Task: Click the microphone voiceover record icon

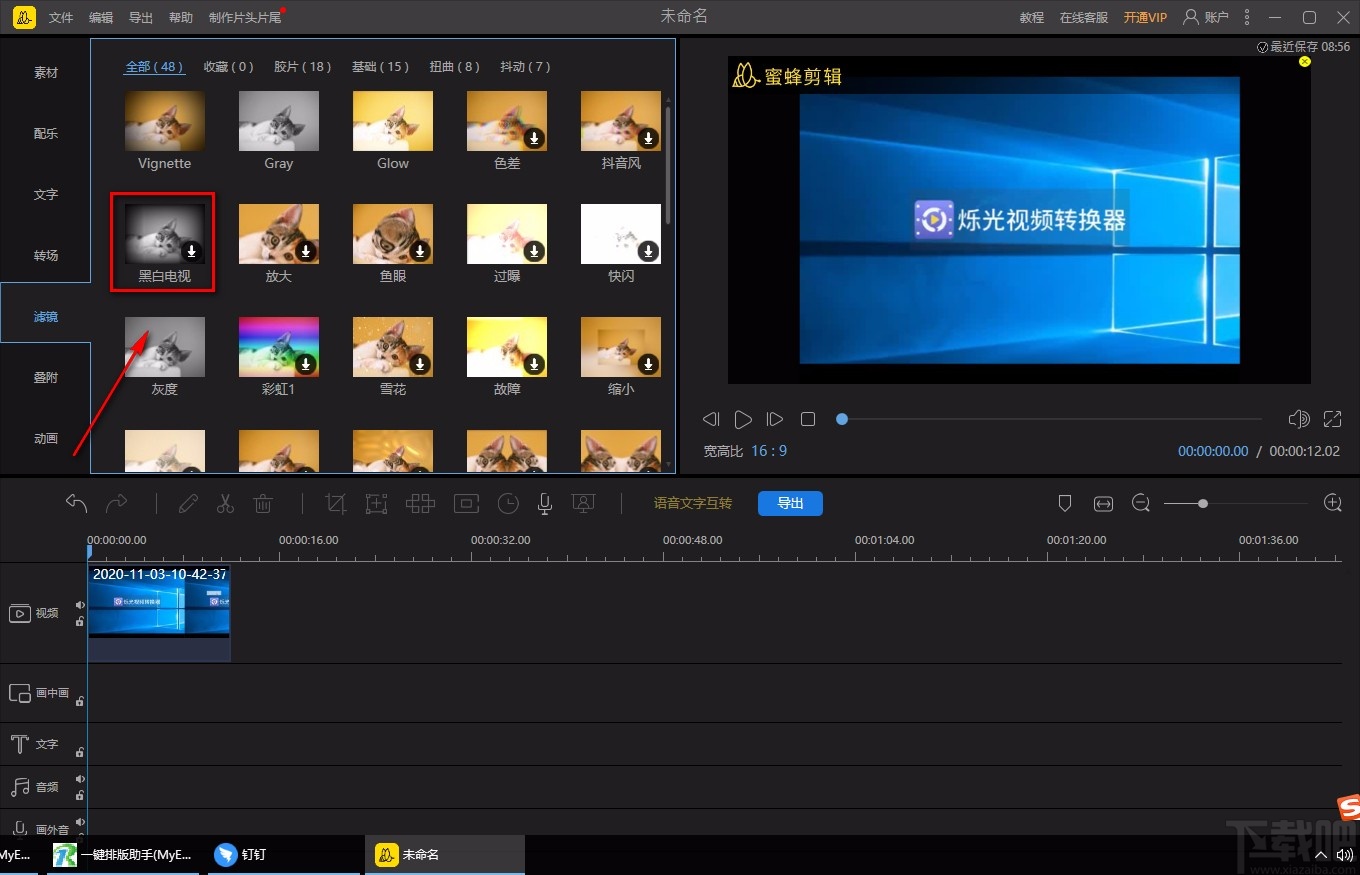Action: pos(545,504)
